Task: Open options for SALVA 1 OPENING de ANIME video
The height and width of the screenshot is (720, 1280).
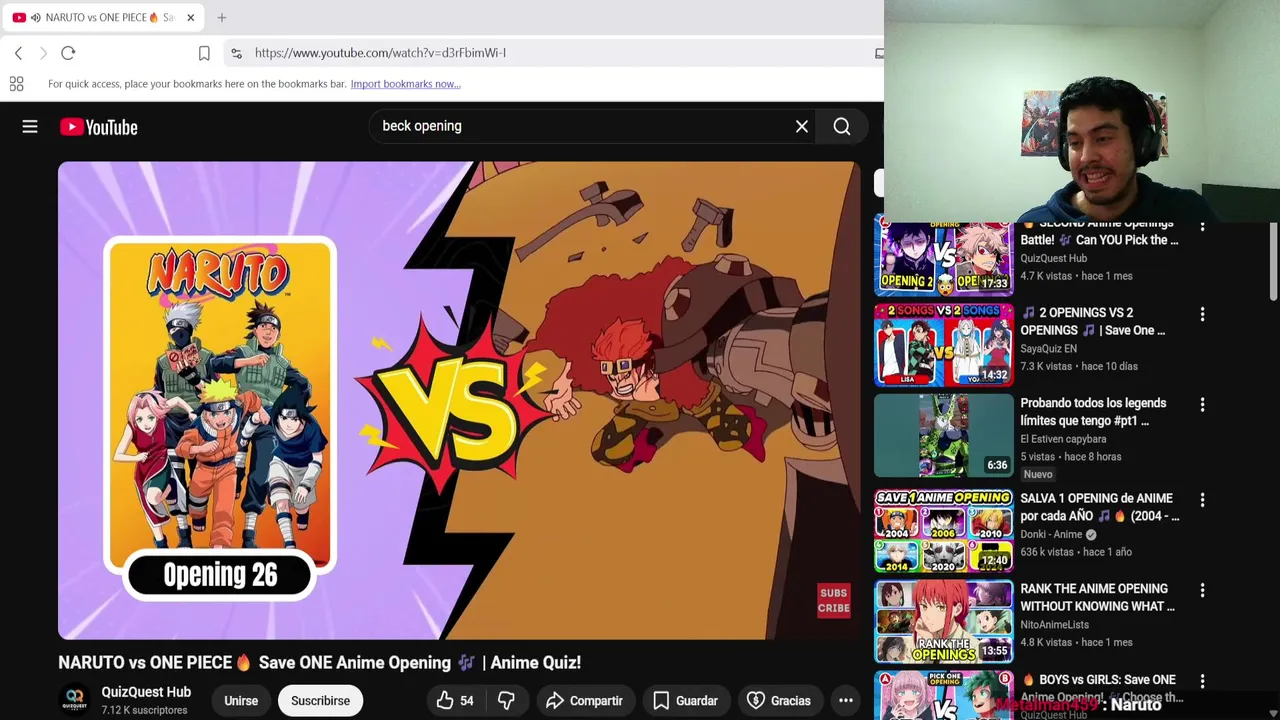Action: tap(1202, 500)
